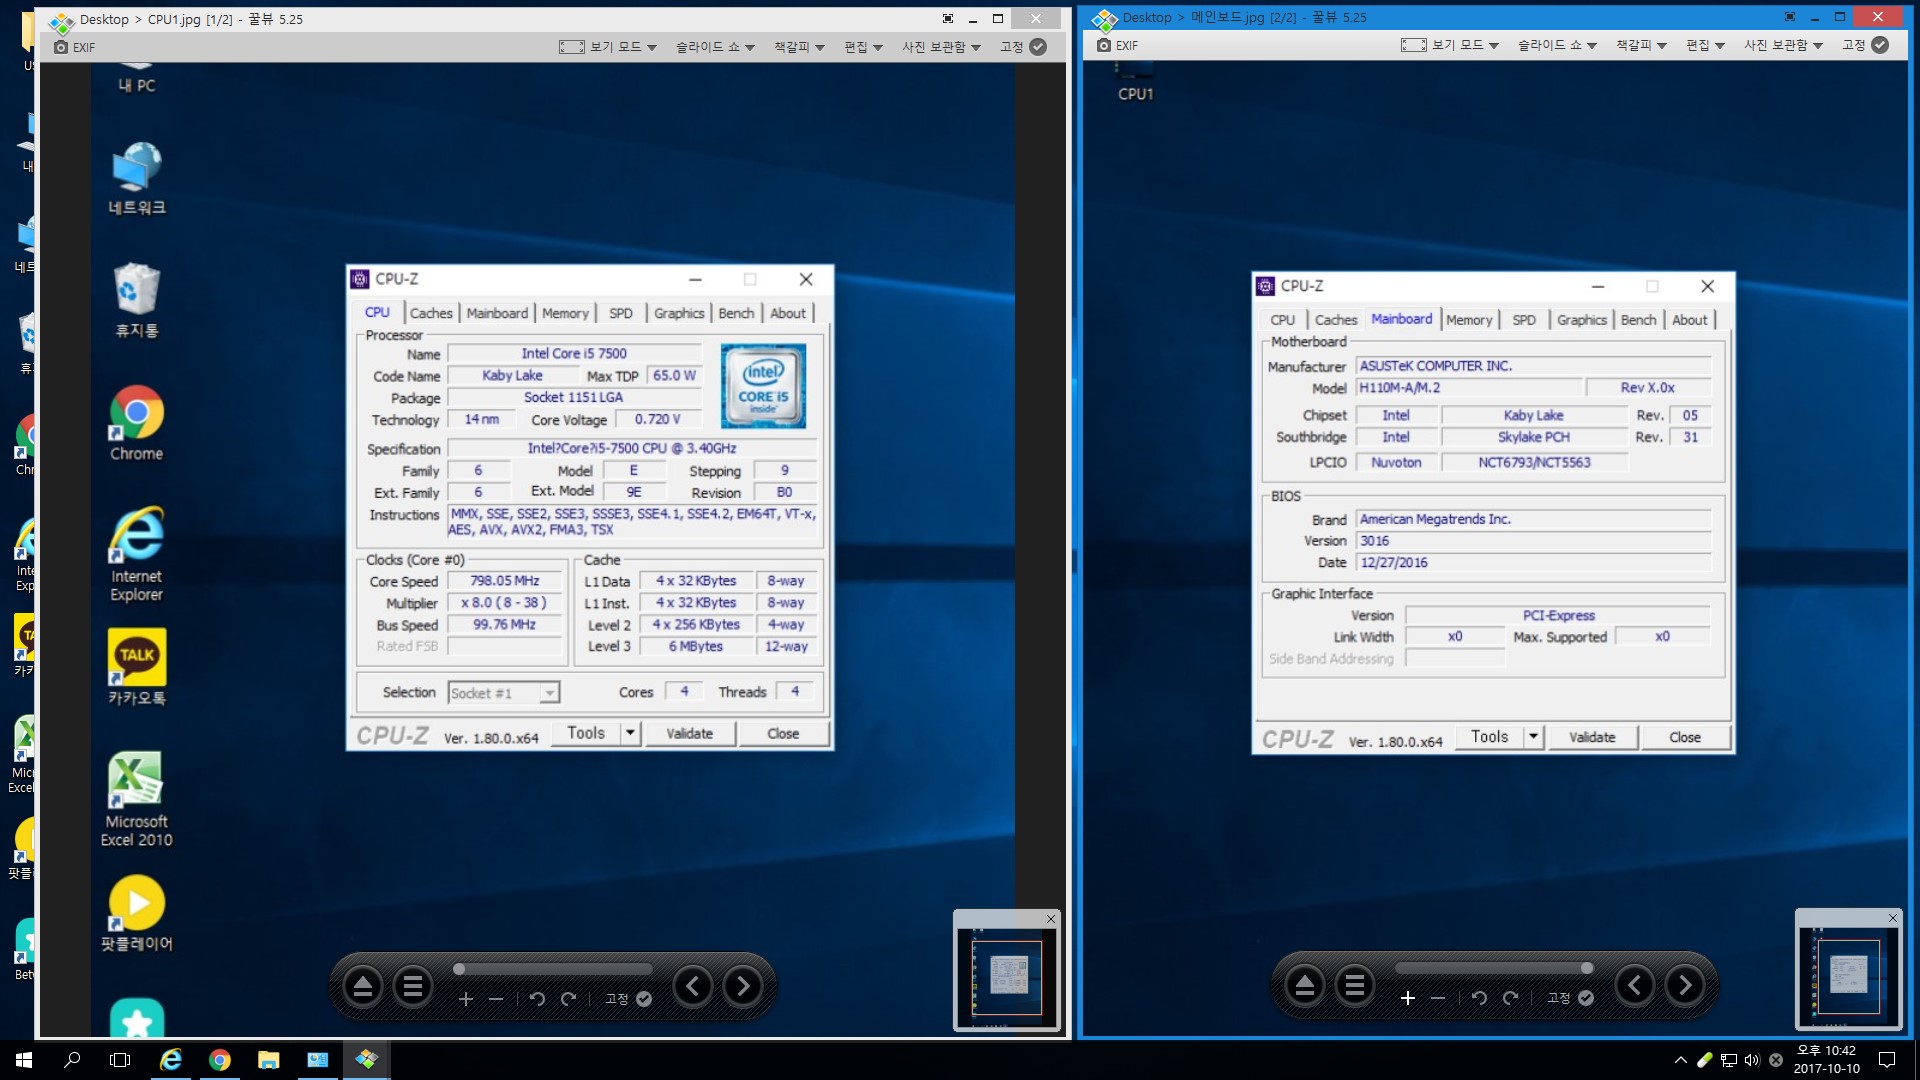Open EXIF info in the CPU1.jpg window
This screenshot has width=1920, height=1080.
coord(75,47)
